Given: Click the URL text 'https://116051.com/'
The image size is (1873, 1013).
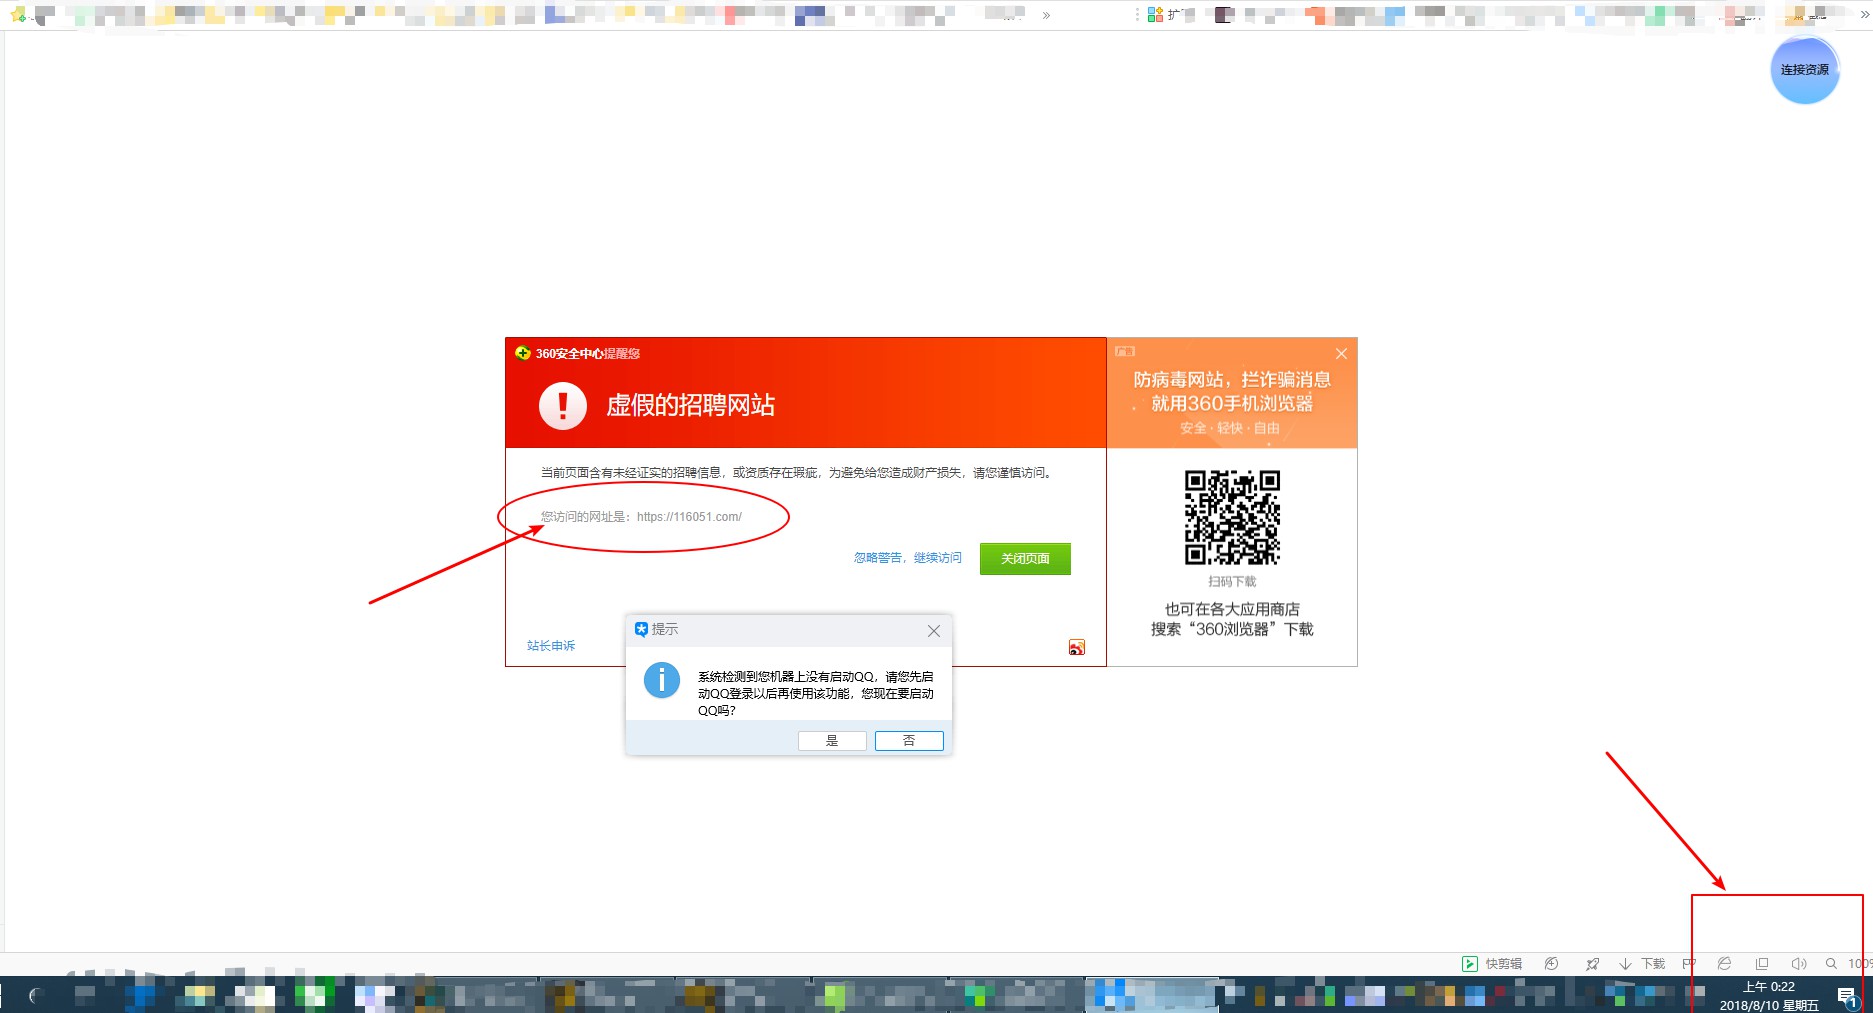Looking at the screenshot, I should pos(689,517).
